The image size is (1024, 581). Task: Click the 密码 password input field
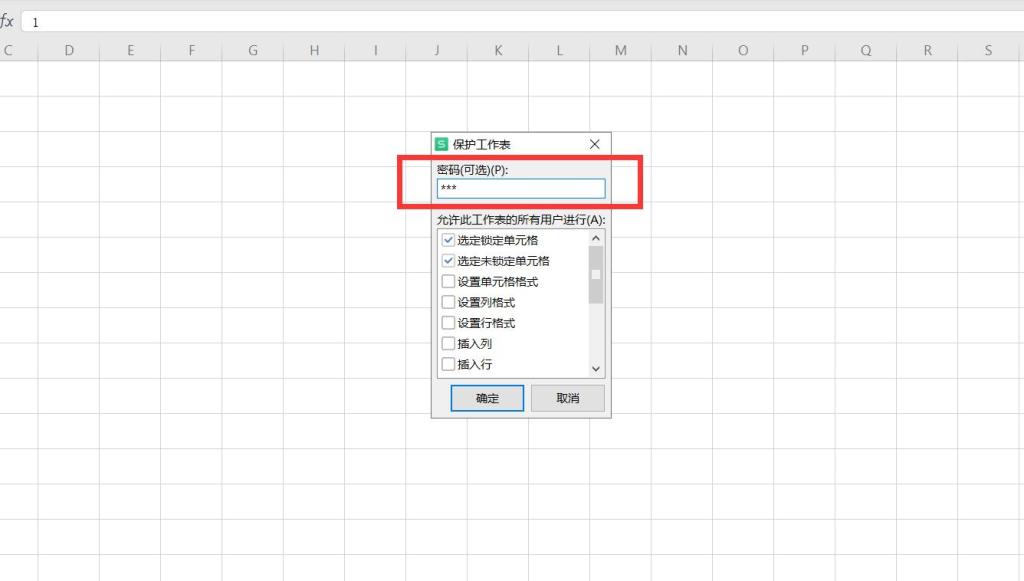(x=521, y=189)
